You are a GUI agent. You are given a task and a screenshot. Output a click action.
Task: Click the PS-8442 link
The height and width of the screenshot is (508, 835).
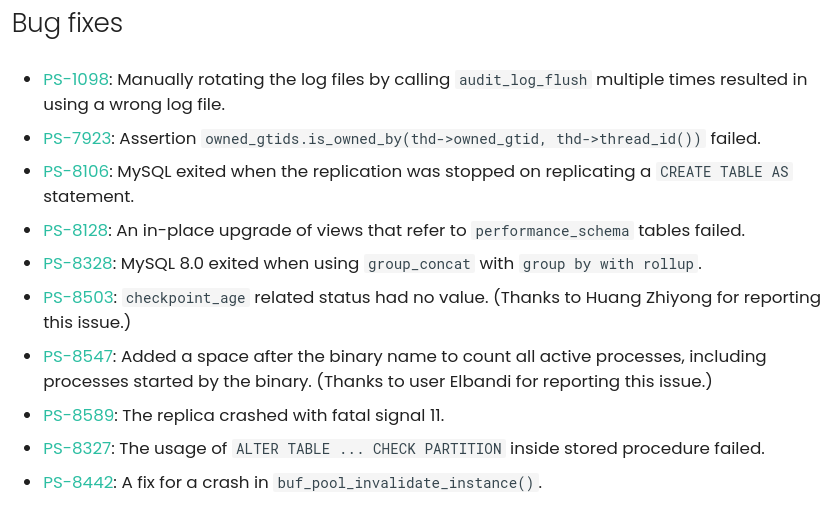[x=77, y=482]
